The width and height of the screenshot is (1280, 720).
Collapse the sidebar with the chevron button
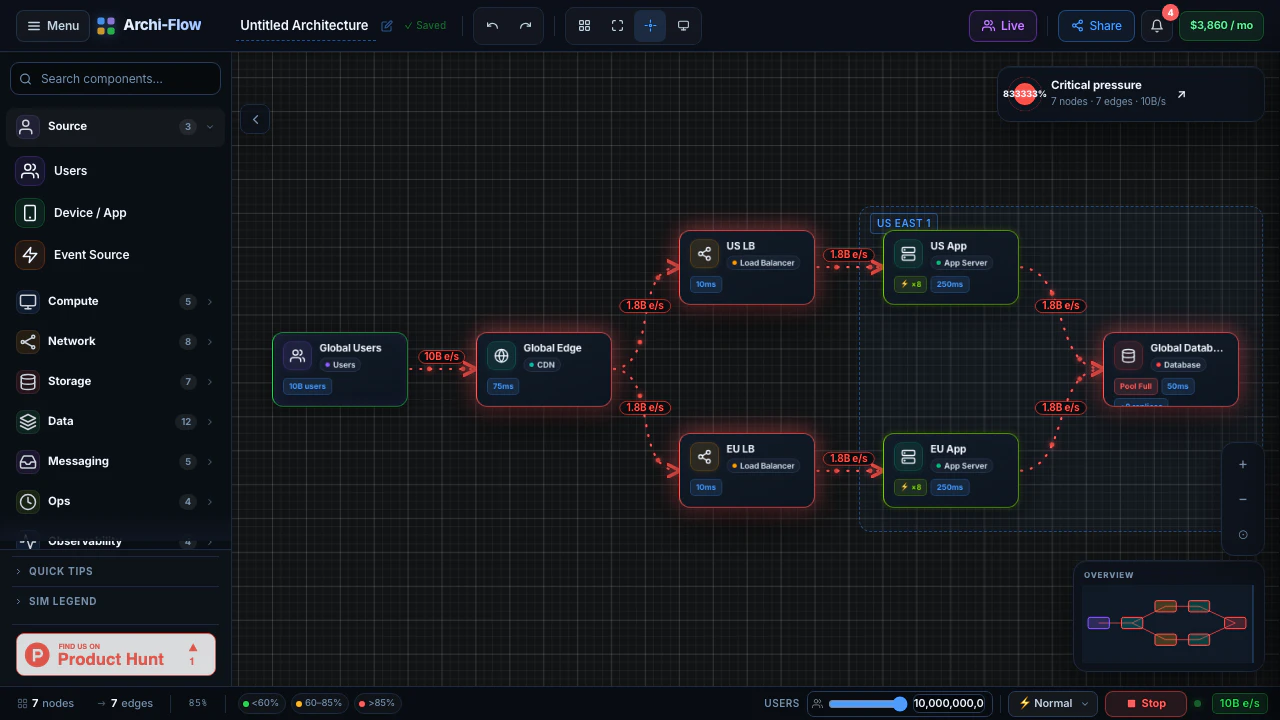tap(255, 119)
